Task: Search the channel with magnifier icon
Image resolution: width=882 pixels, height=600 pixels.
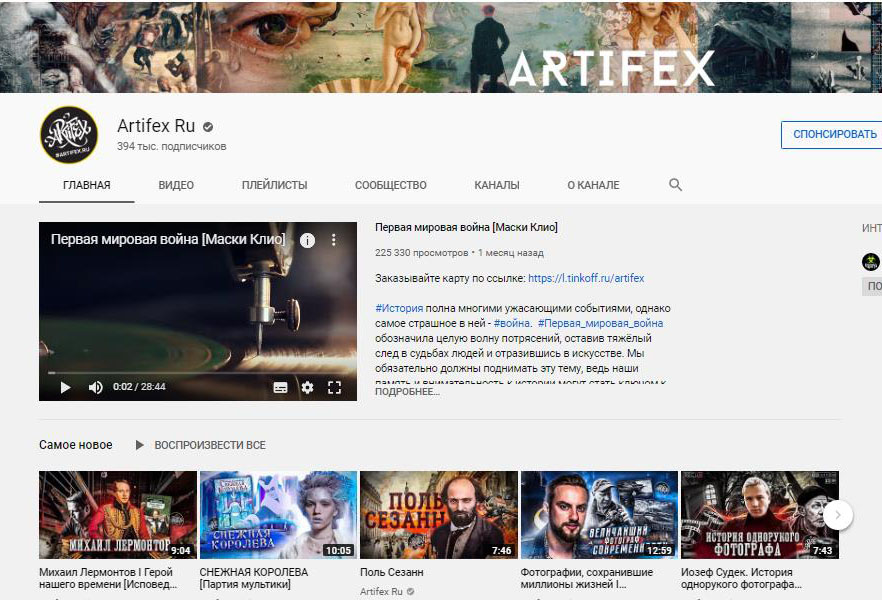Action: [x=675, y=185]
